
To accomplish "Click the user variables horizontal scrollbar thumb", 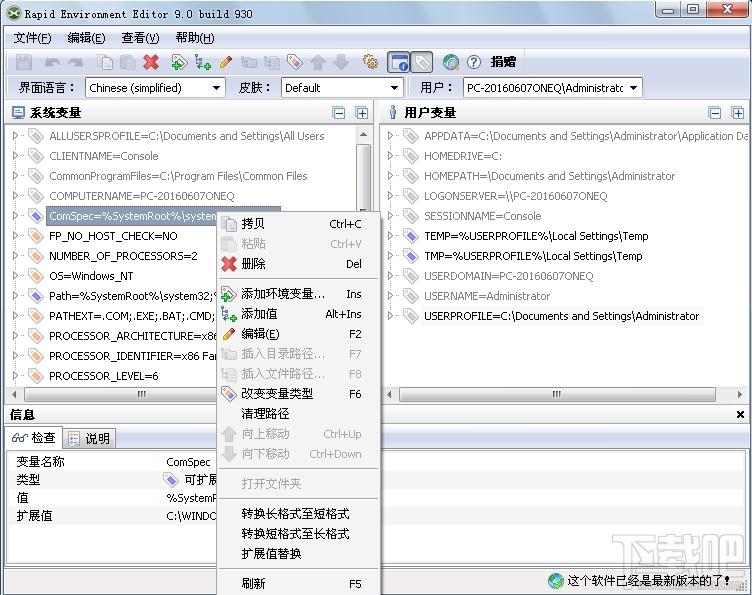I will [557, 395].
